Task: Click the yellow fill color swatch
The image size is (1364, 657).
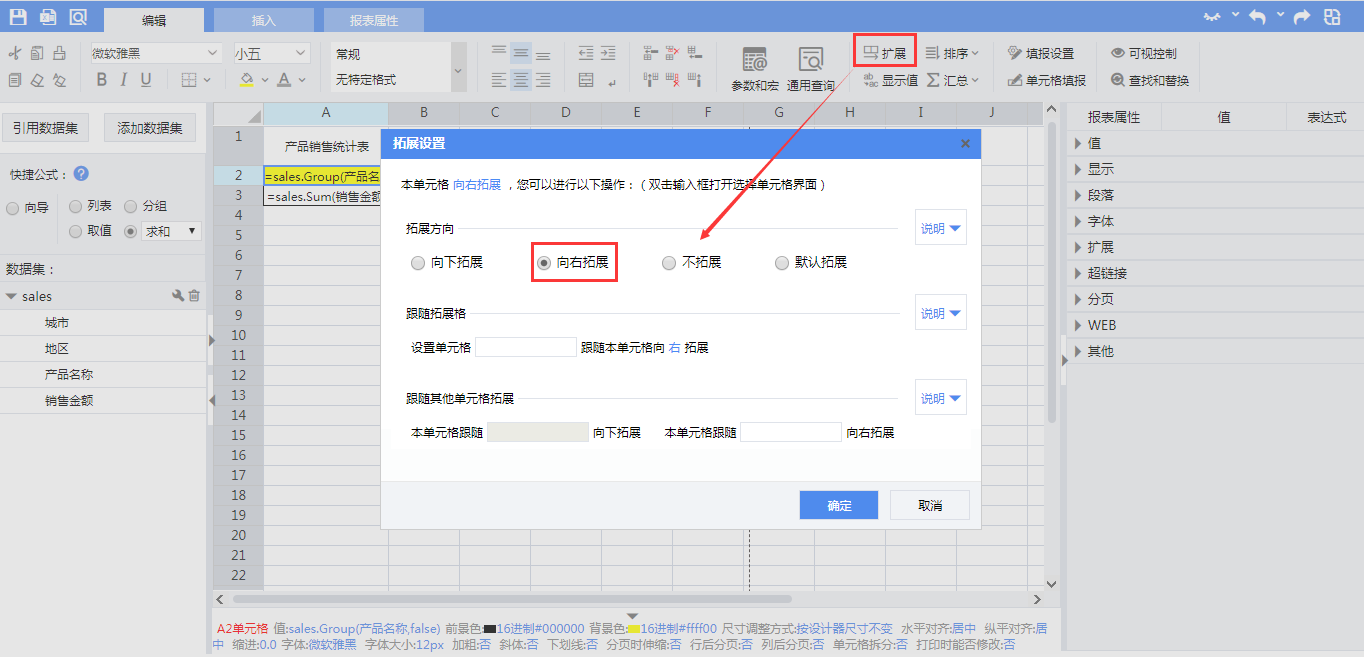Action: click(247, 80)
